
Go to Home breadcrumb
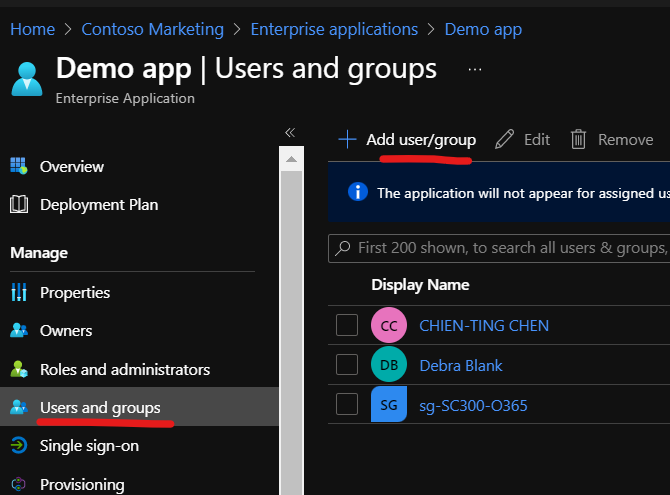tap(32, 29)
